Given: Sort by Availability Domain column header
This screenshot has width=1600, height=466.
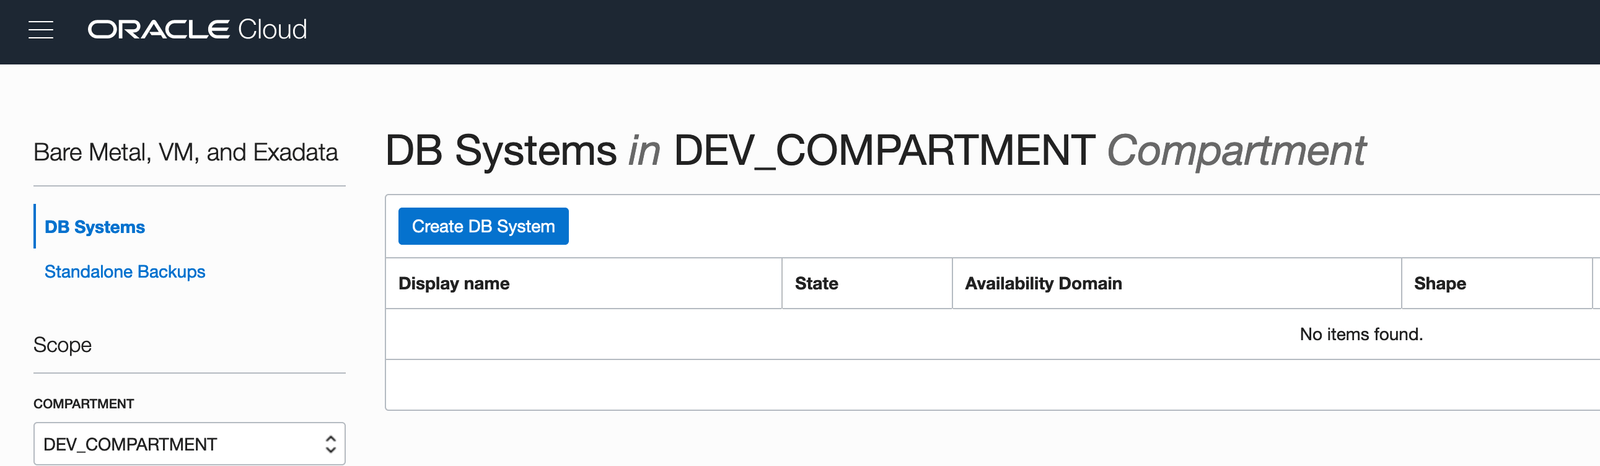Looking at the screenshot, I should coord(1043,284).
